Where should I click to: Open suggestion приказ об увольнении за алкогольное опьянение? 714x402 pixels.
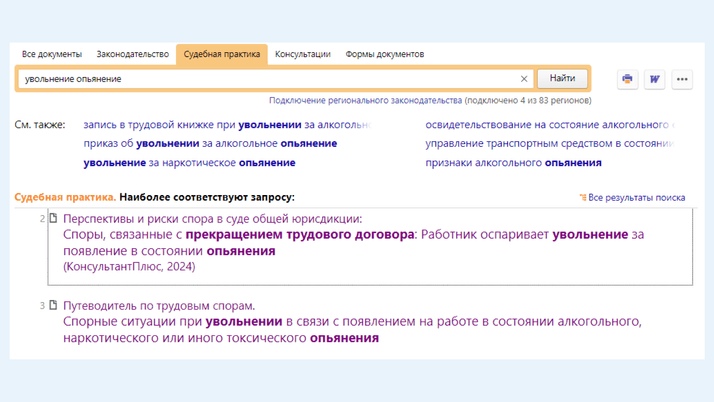(210, 143)
